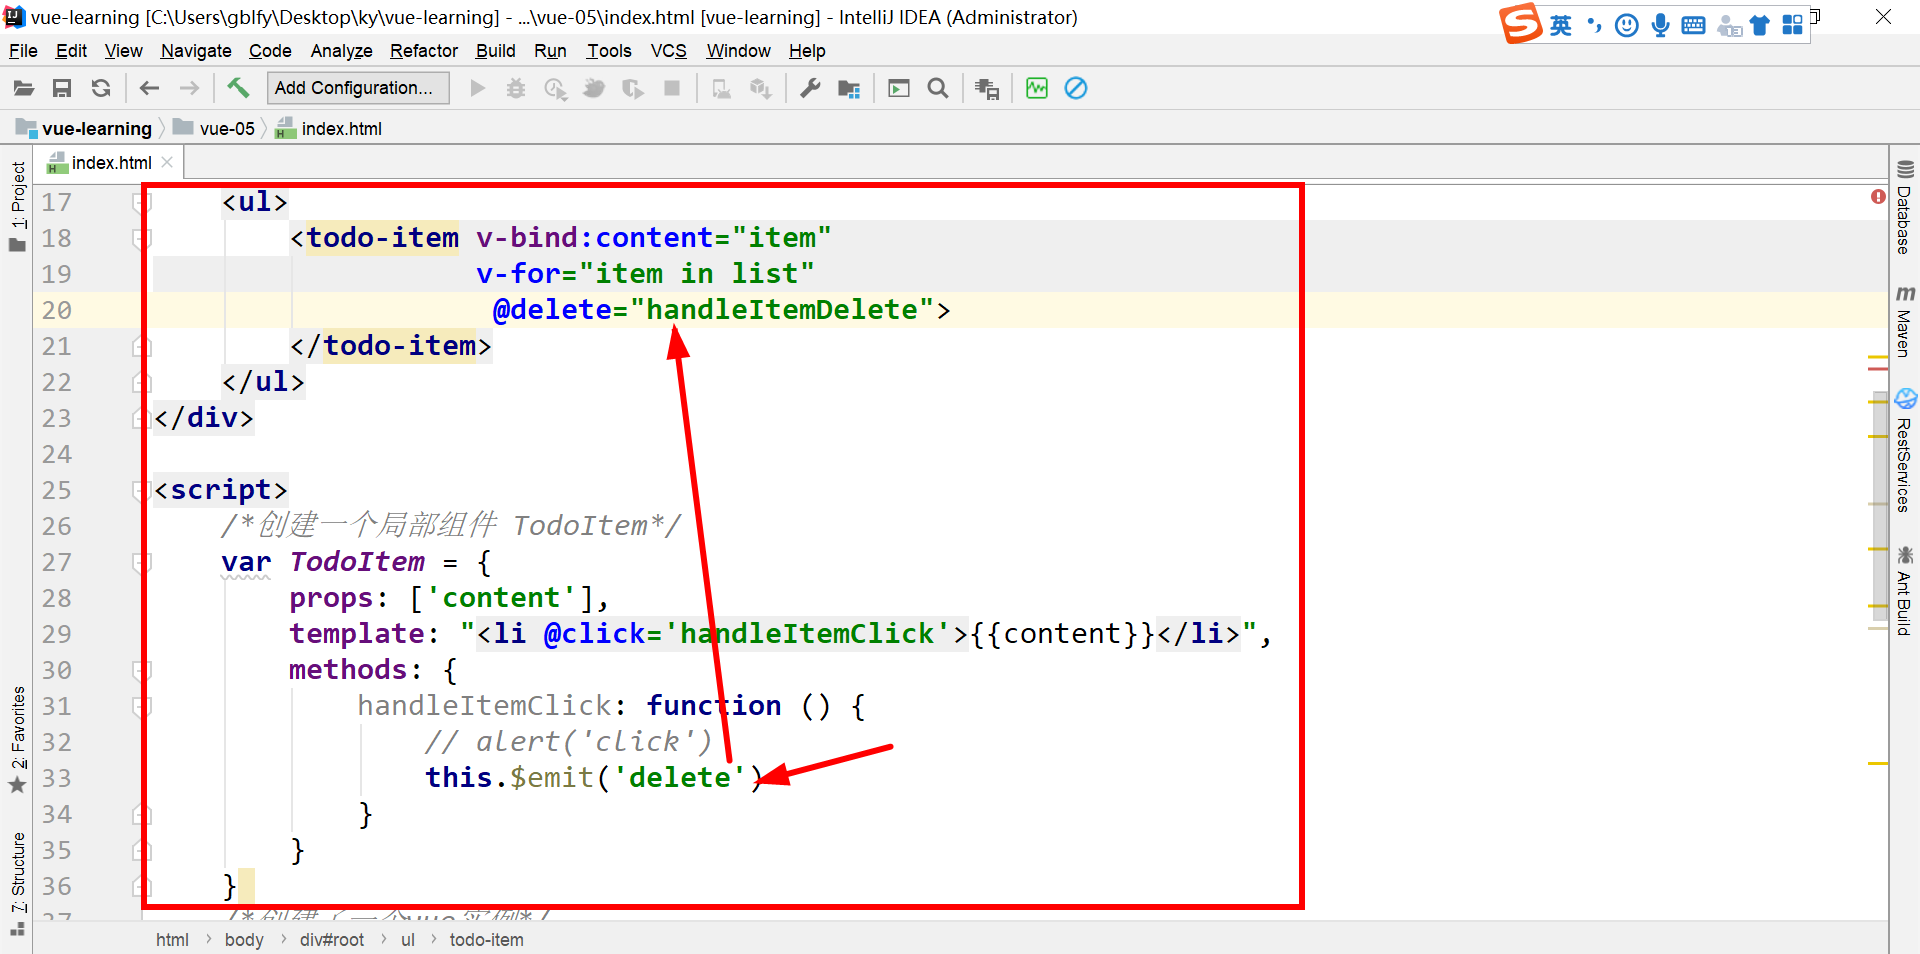Click div#root breadcrumb at bottom
1920x954 pixels.
click(332, 940)
